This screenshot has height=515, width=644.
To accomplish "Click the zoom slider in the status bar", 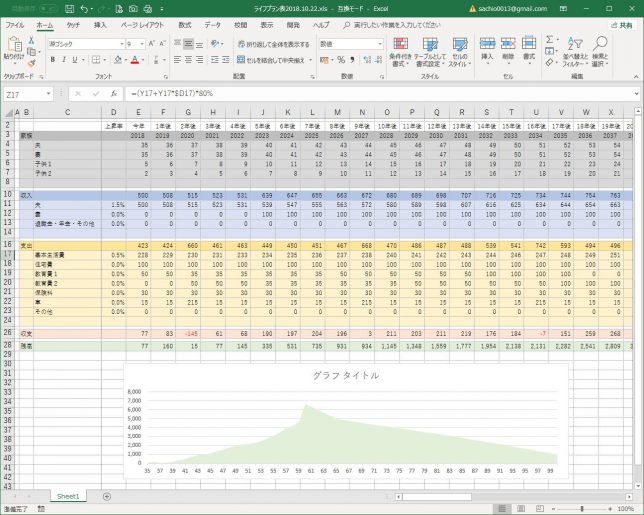I will [582, 509].
